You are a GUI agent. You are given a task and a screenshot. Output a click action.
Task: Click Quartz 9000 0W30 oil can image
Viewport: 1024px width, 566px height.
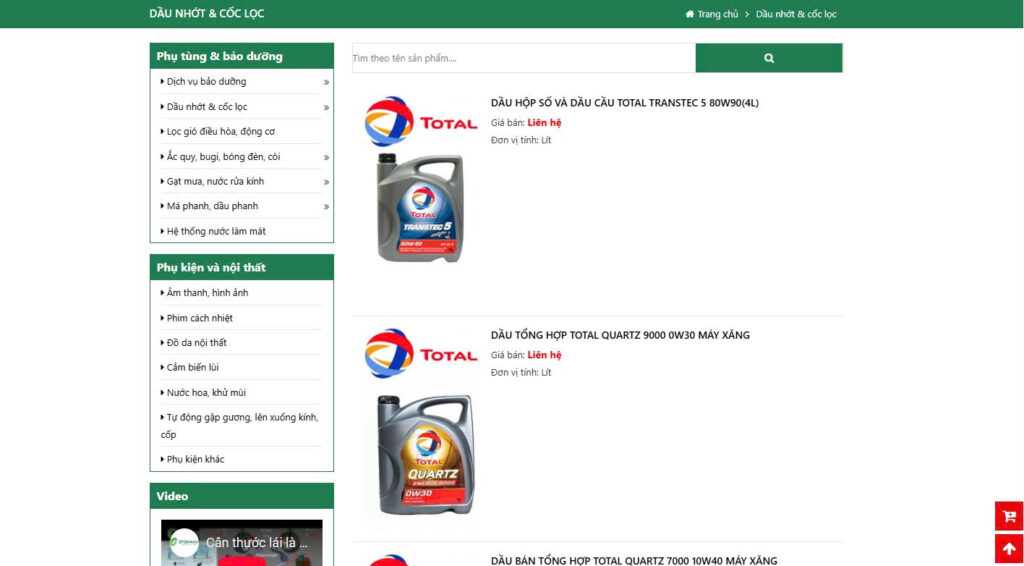click(425, 454)
